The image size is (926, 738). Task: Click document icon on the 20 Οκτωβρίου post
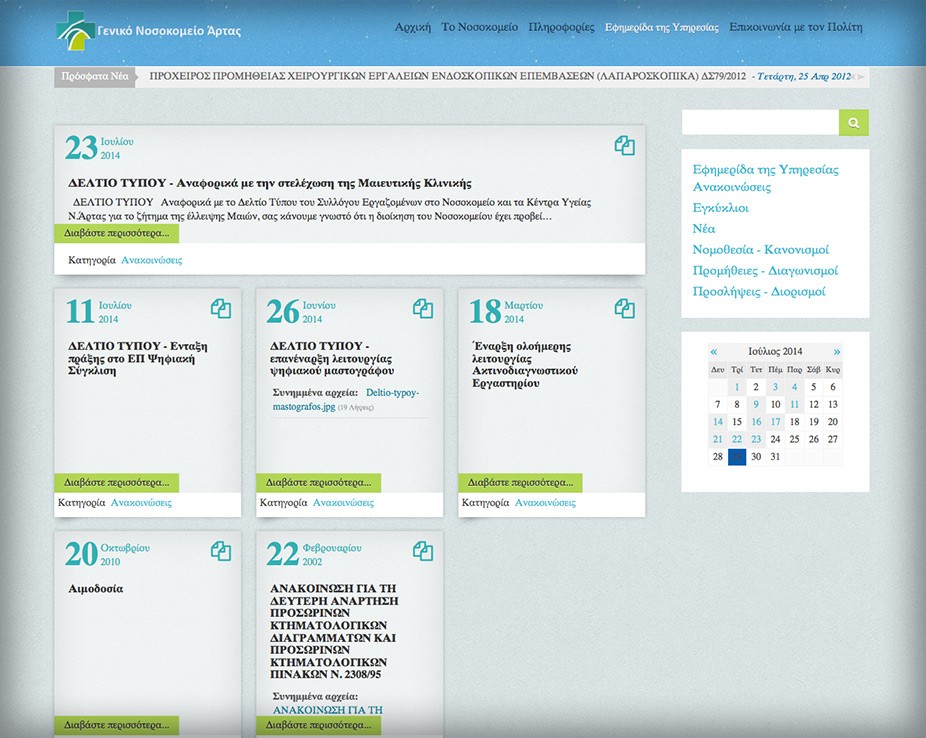coord(221,551)
